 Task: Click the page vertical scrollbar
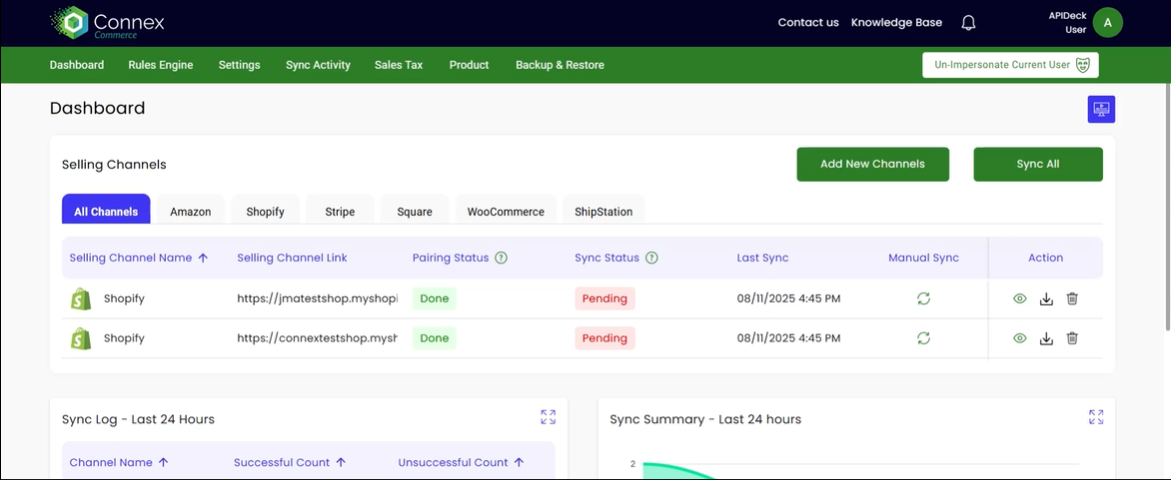point(1167,209)
